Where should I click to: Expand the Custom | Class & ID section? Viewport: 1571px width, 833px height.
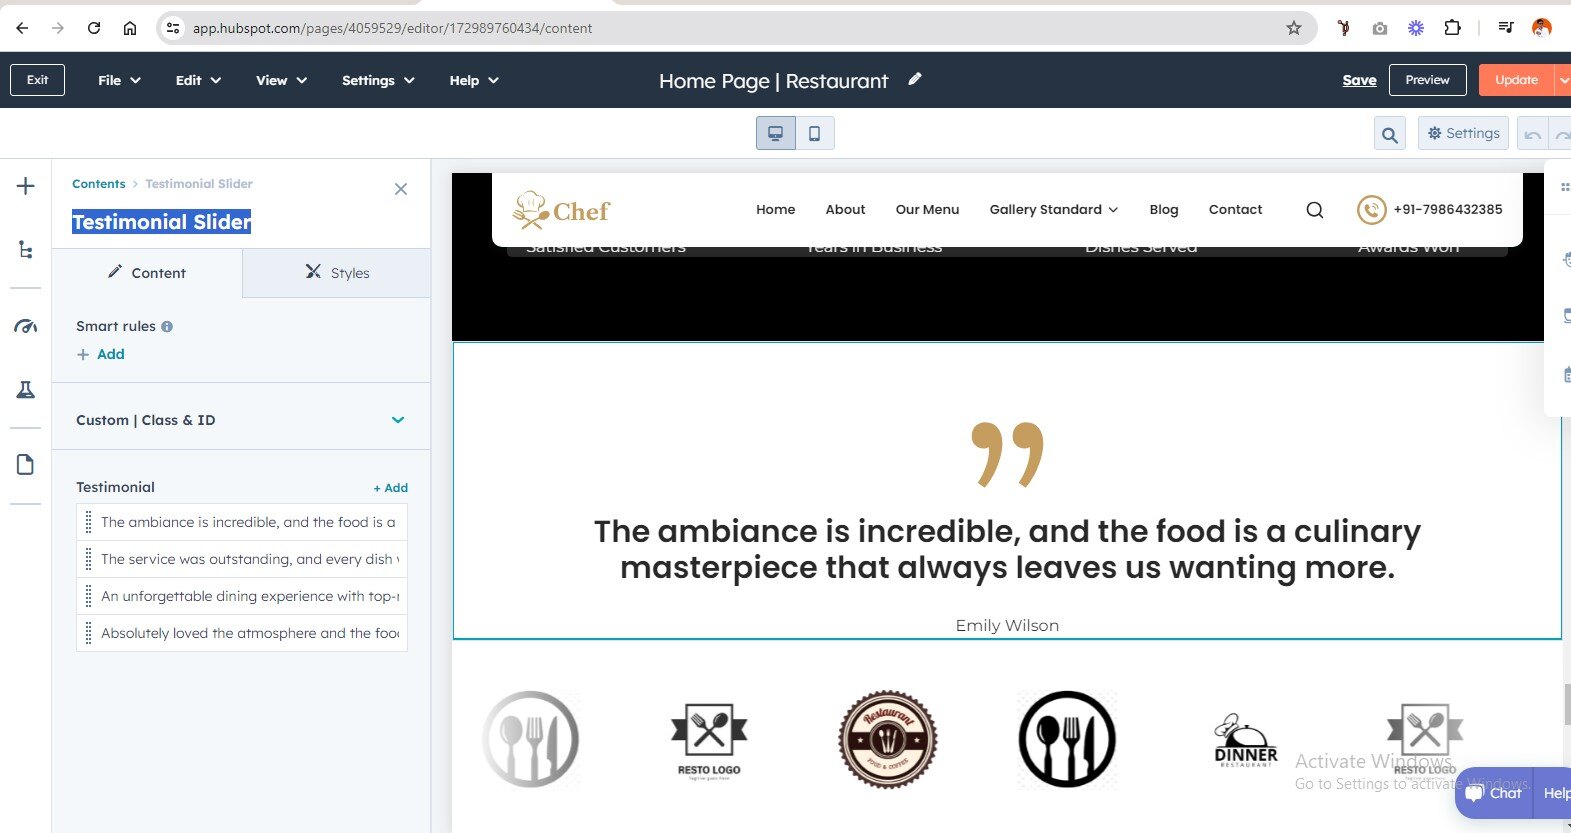(397, 420)
